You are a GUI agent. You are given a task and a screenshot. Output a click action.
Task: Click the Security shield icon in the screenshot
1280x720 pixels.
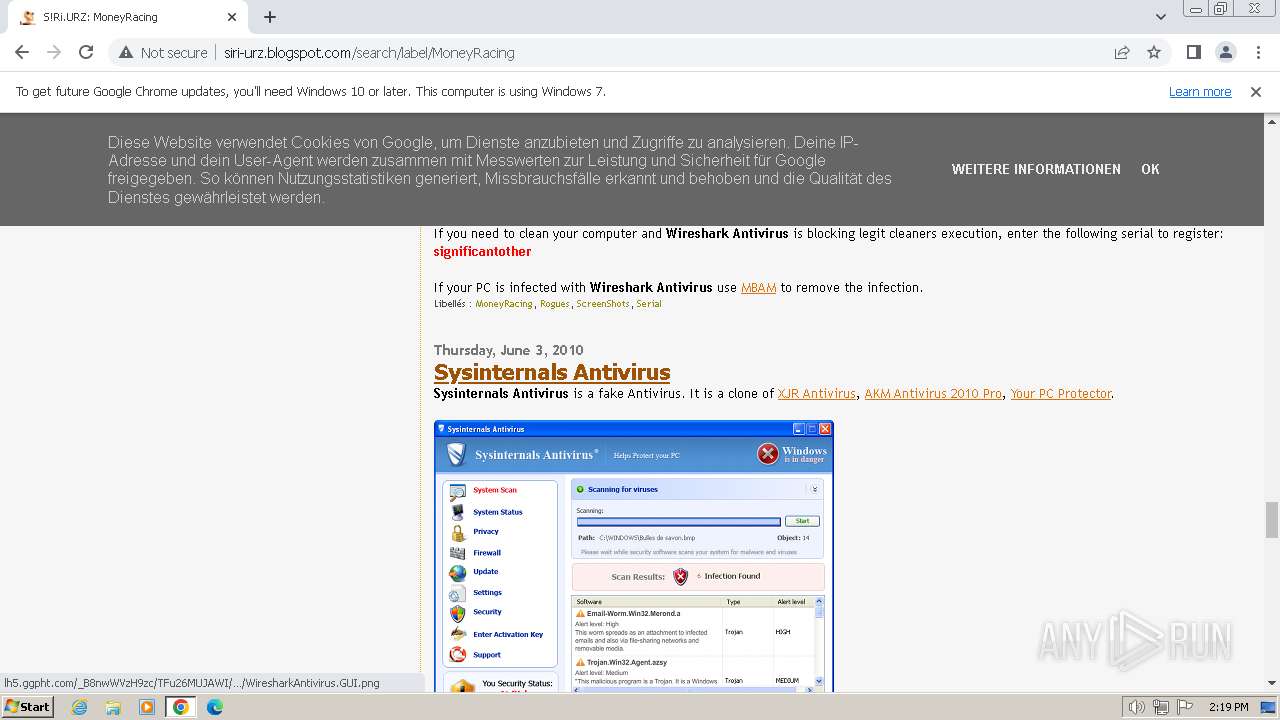tap(458, 613)
